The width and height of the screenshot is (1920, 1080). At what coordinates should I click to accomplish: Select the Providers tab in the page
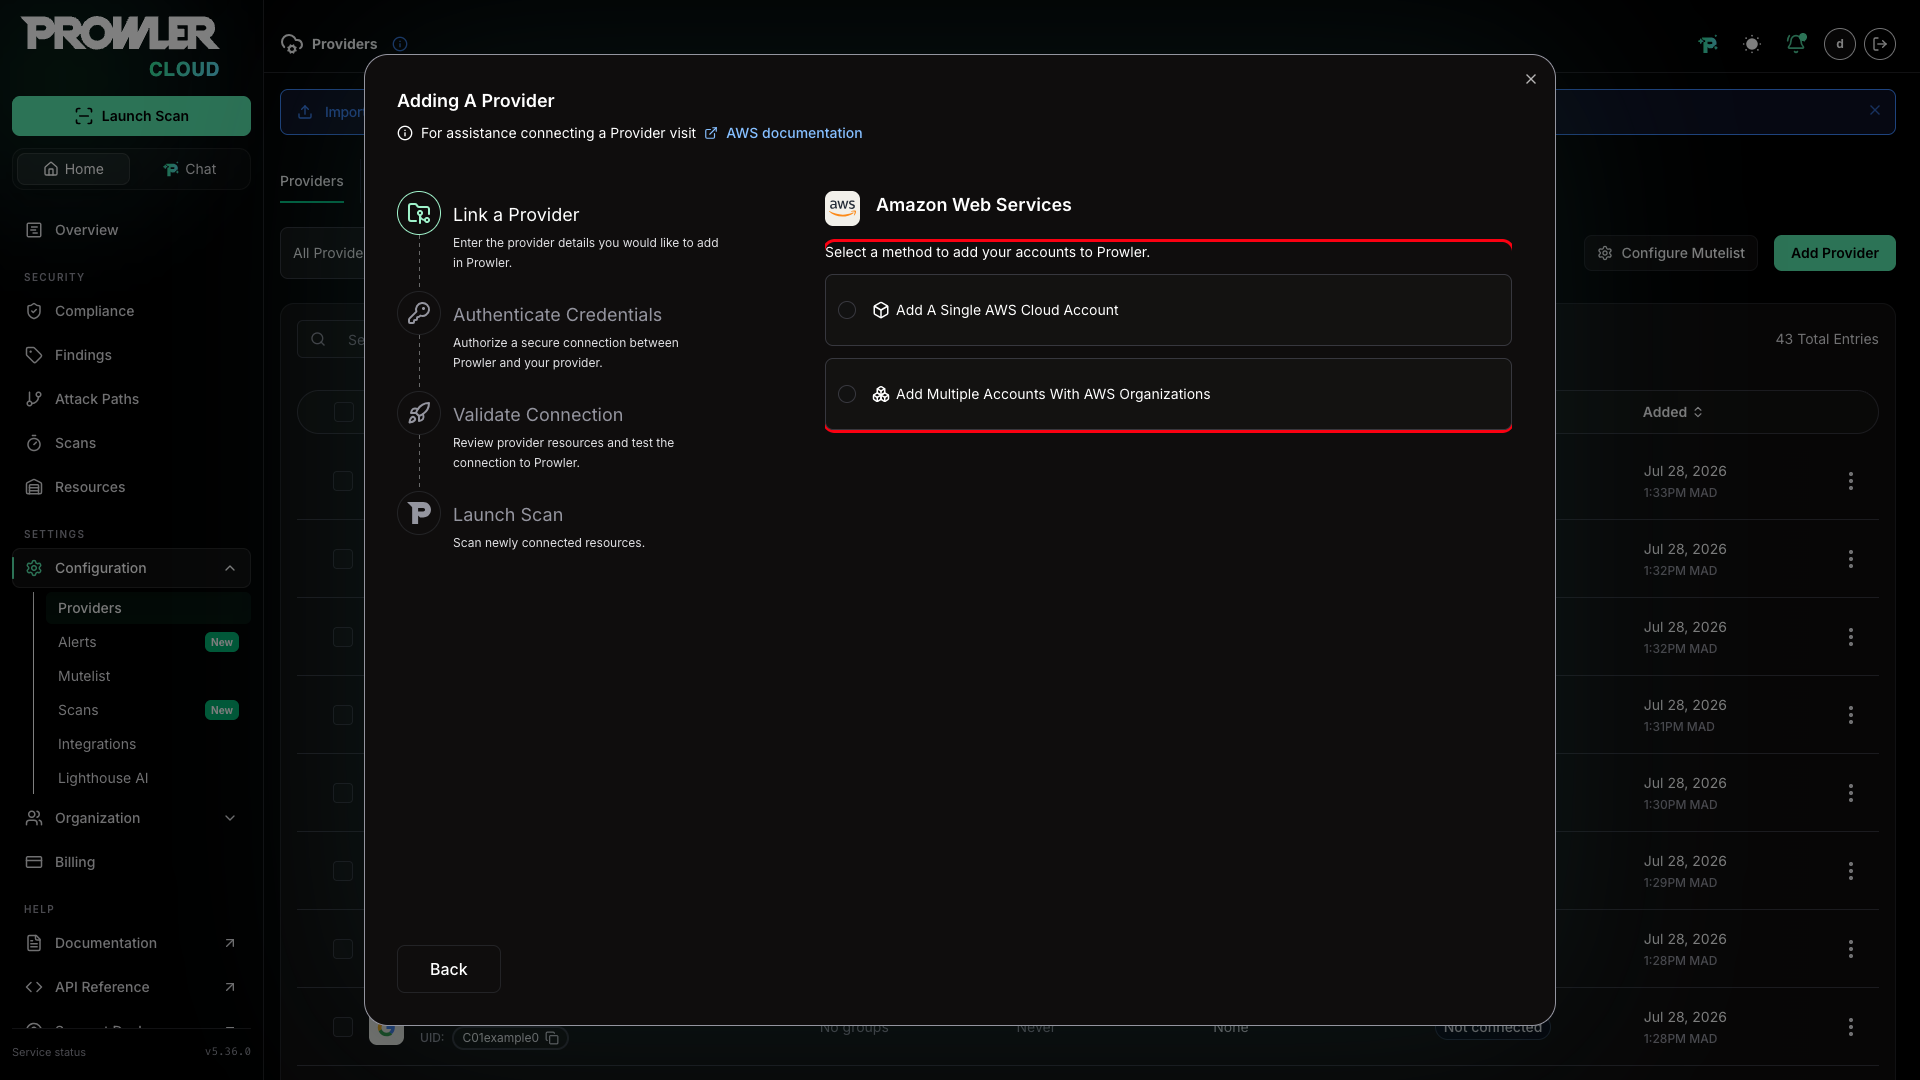[x=312, y=181]
